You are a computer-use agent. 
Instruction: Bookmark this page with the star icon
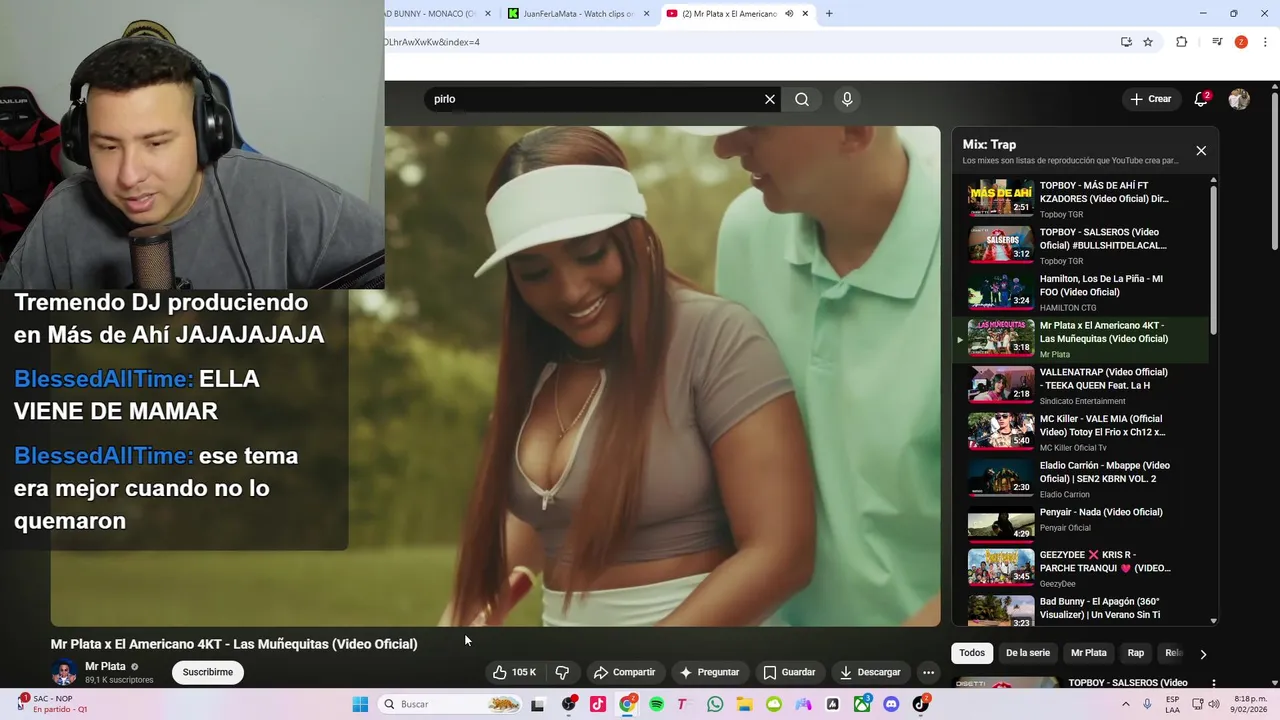coord(1148,42)
